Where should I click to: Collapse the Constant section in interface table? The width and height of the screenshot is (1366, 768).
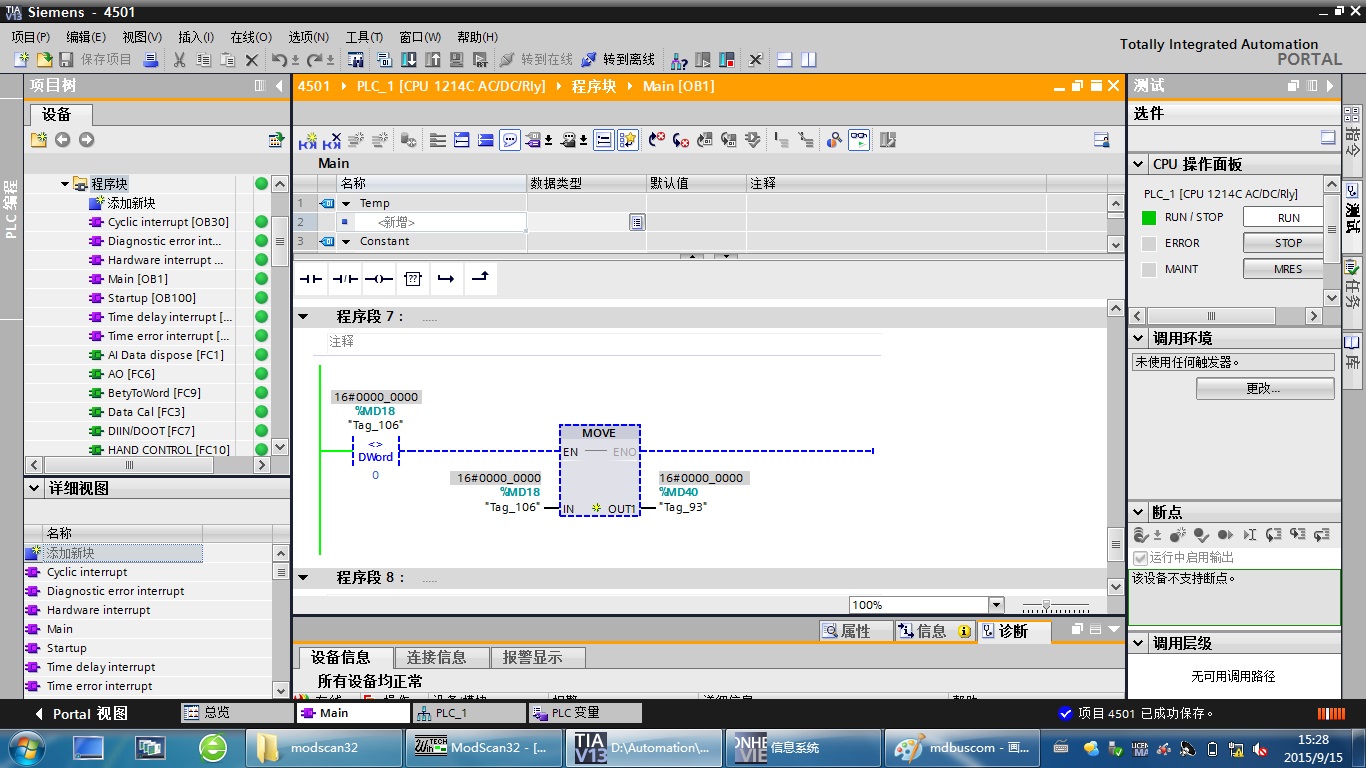click(347, 241)
